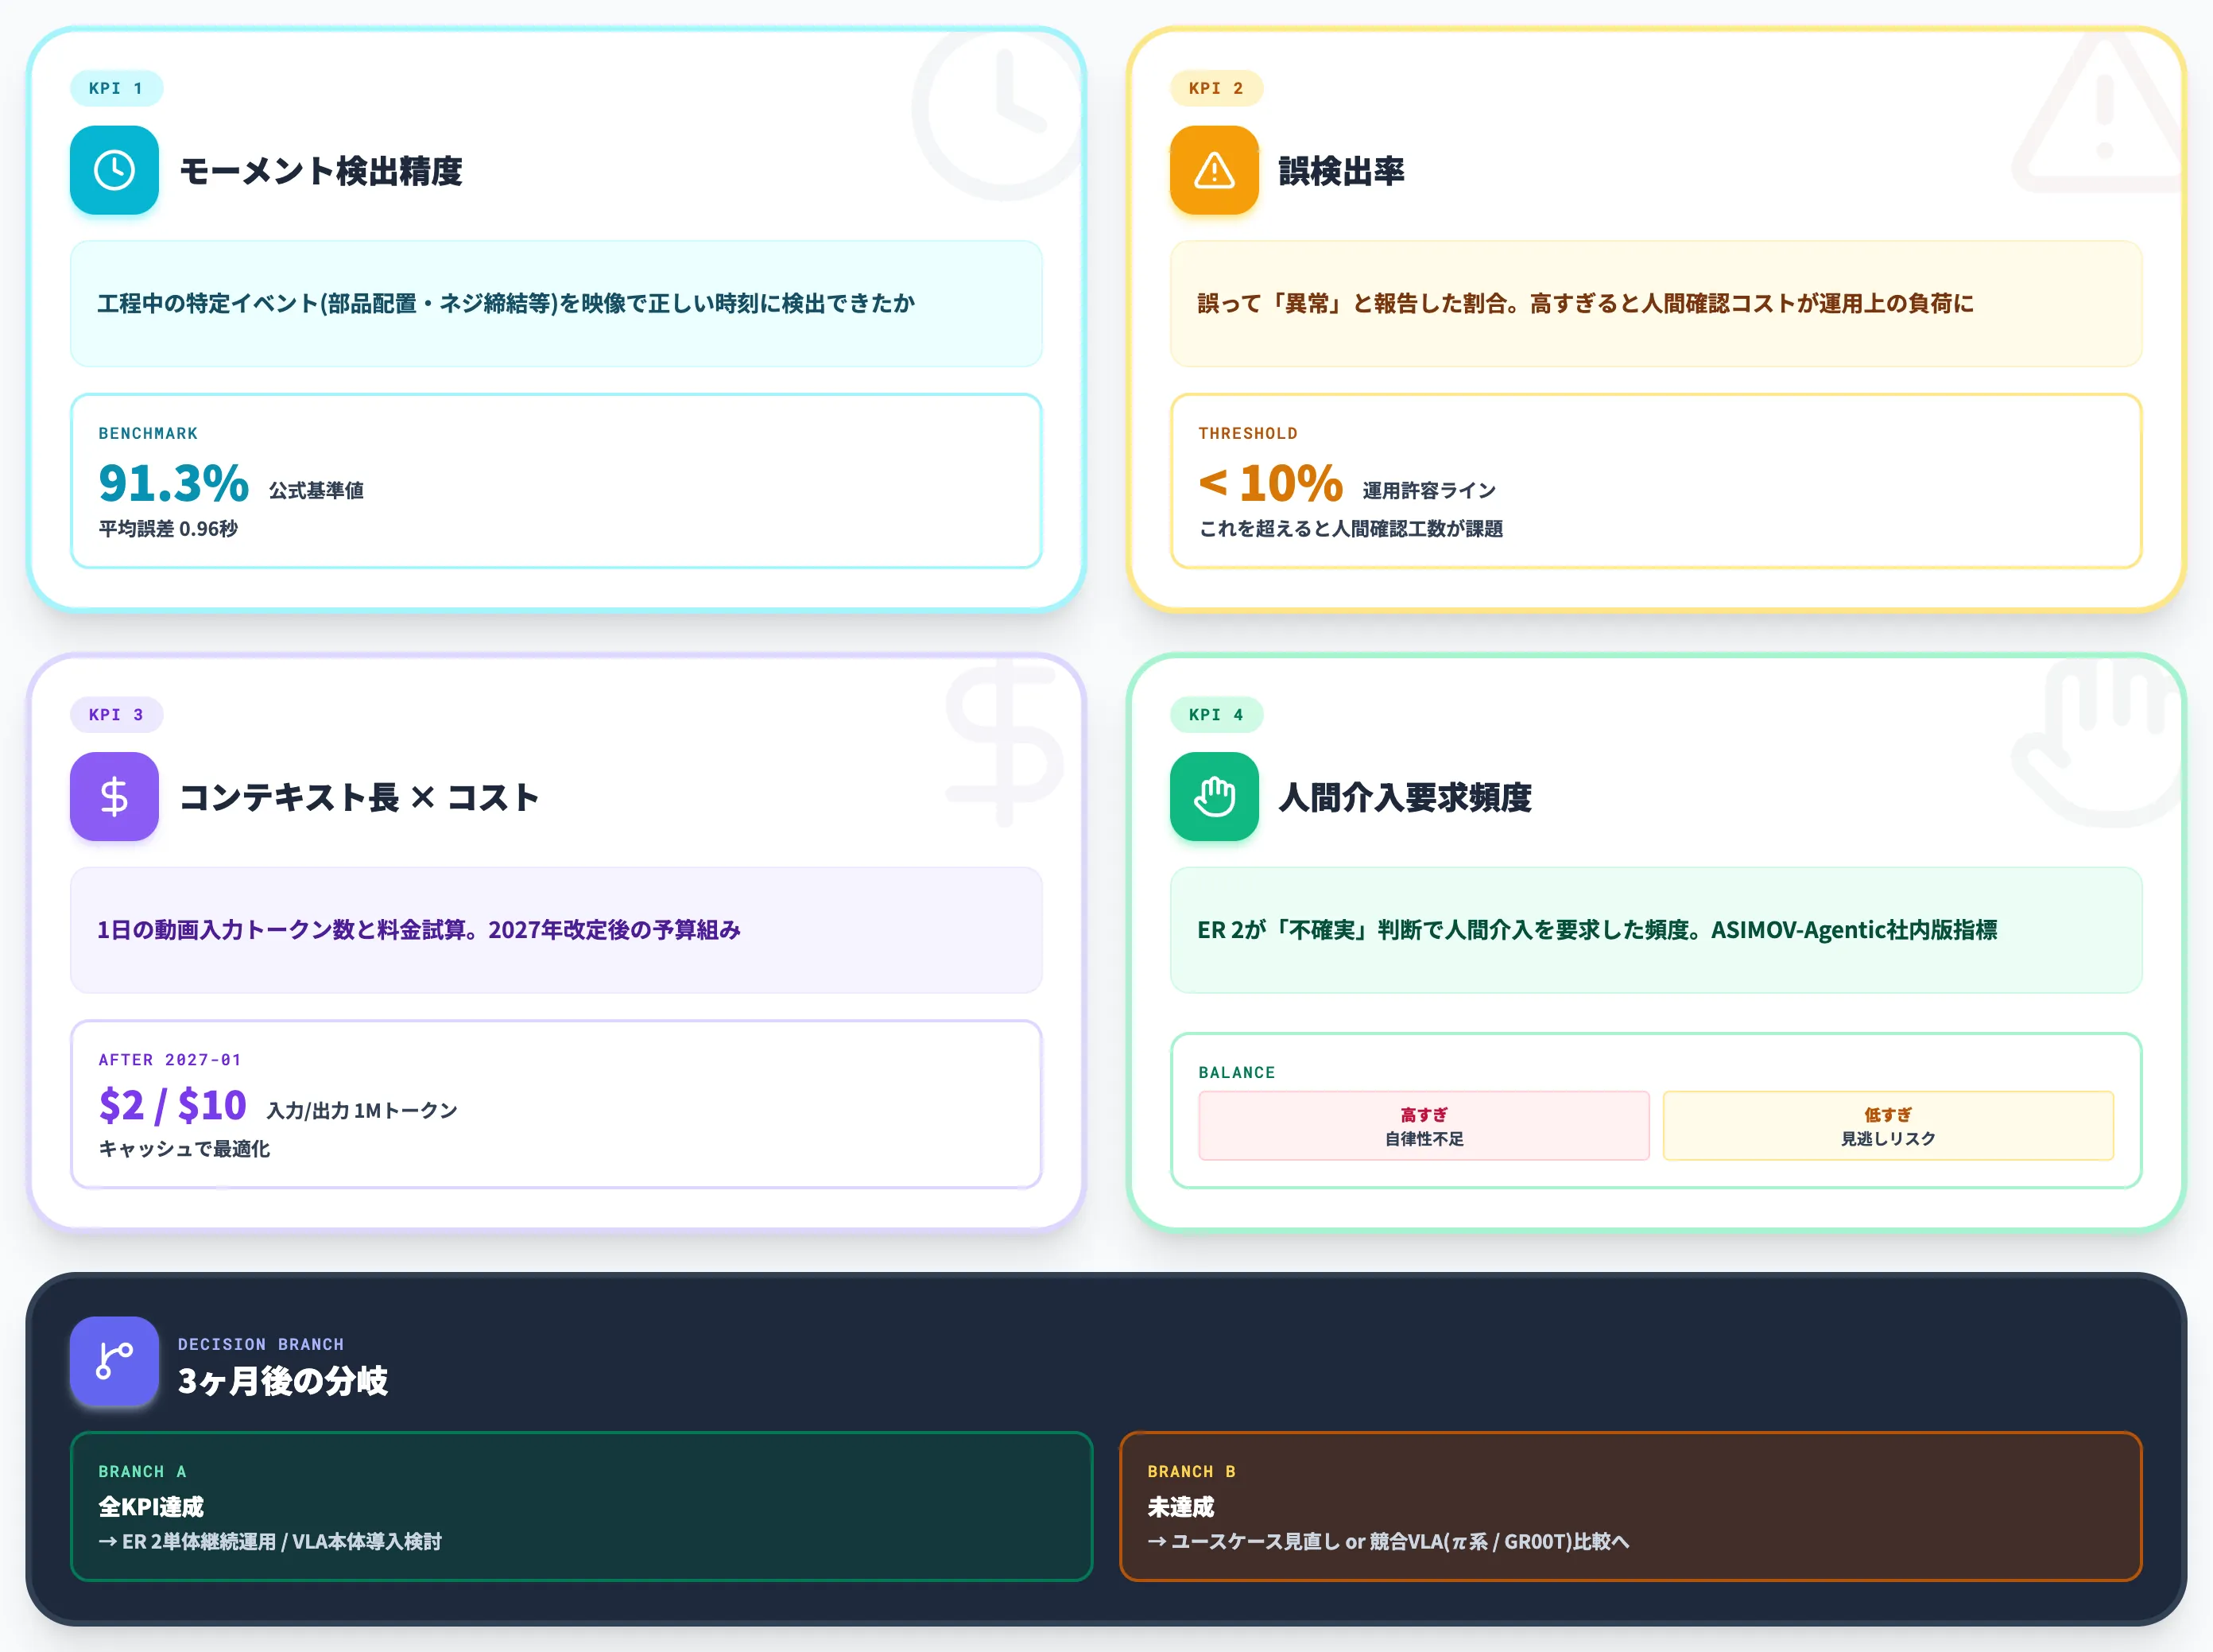
Task: Select the KPI 4 badge
Action: (x=1216, y=715)
